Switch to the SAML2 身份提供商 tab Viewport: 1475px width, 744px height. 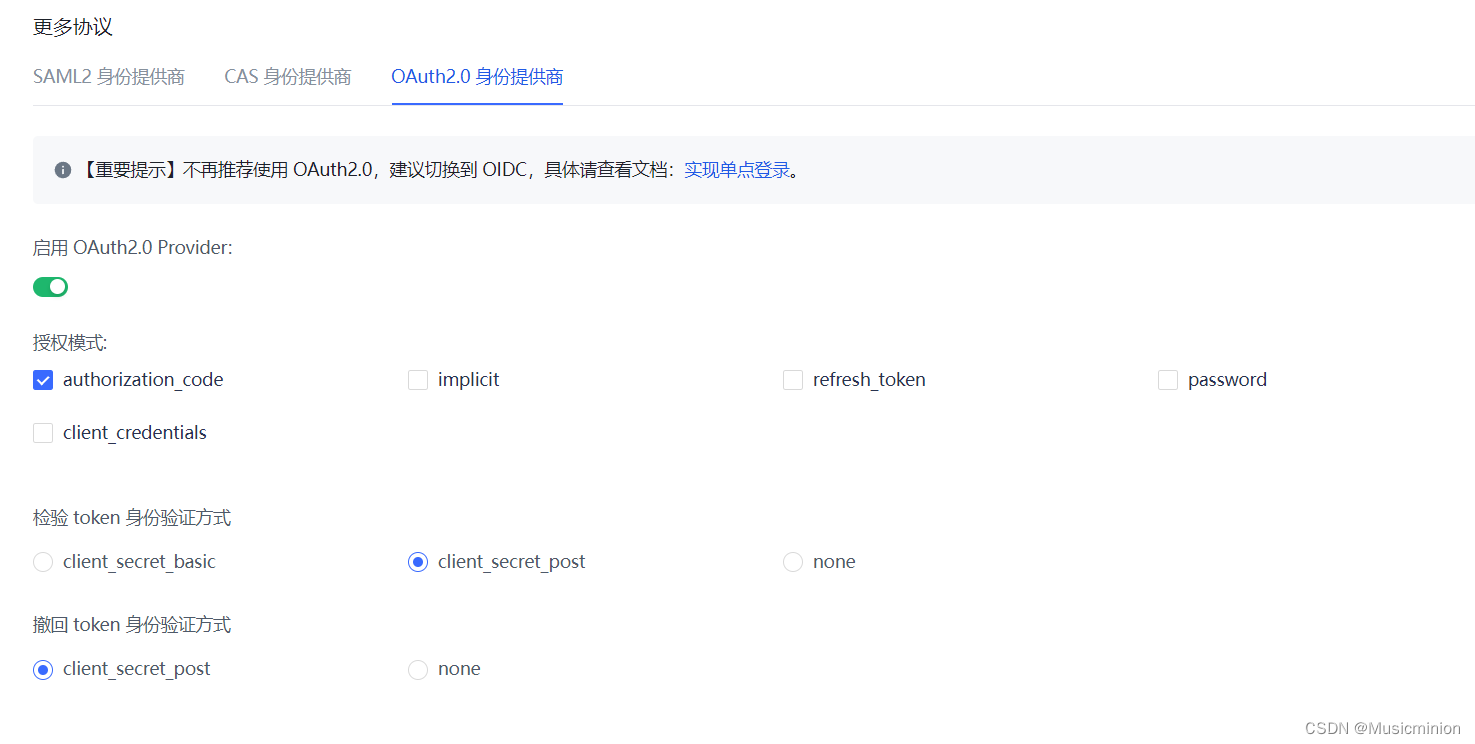108,76
